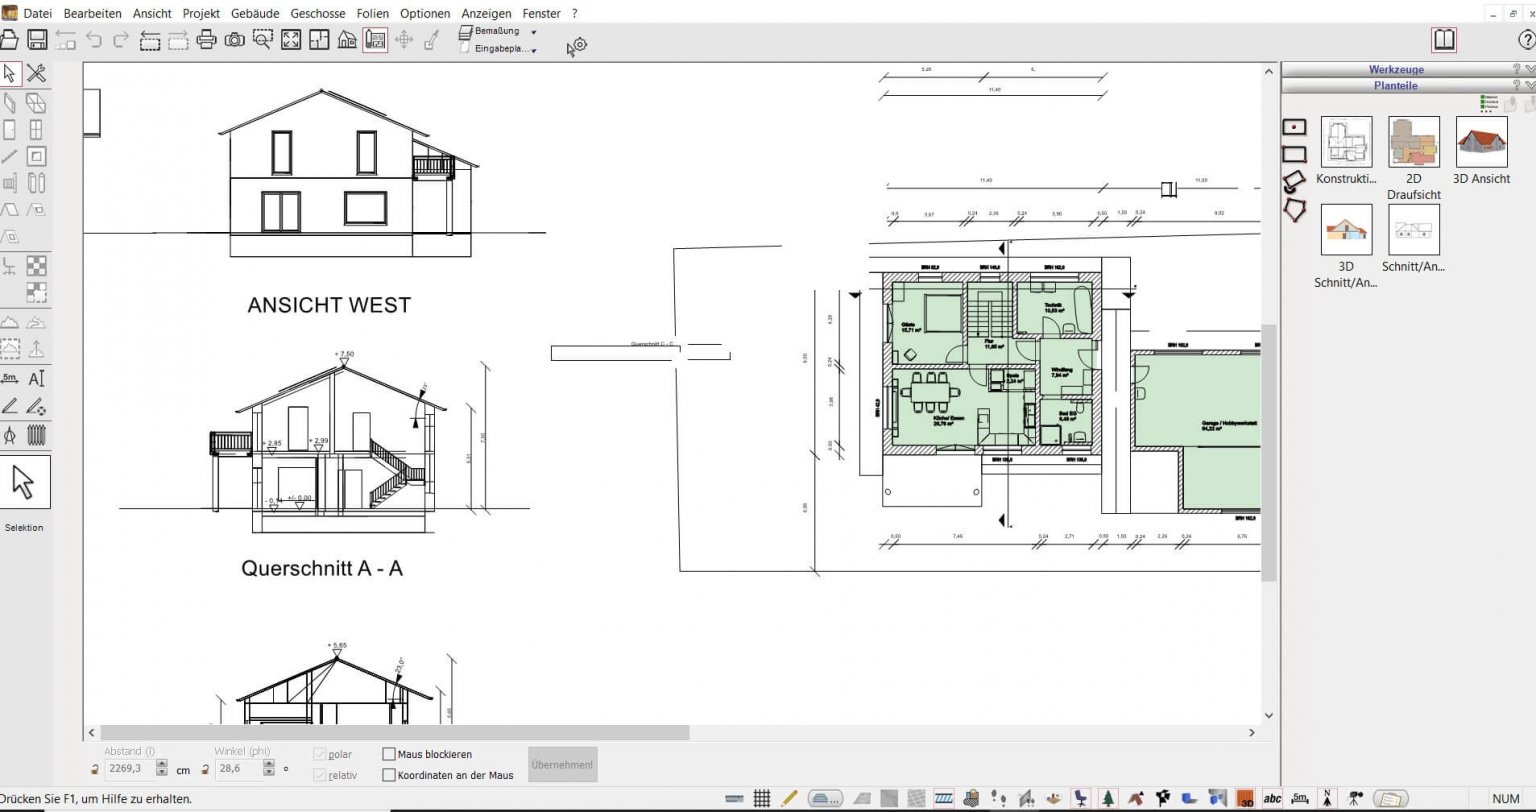Select the wall hatching icon in the status bar
1536x812 pixels.
(x=942, y=798)
